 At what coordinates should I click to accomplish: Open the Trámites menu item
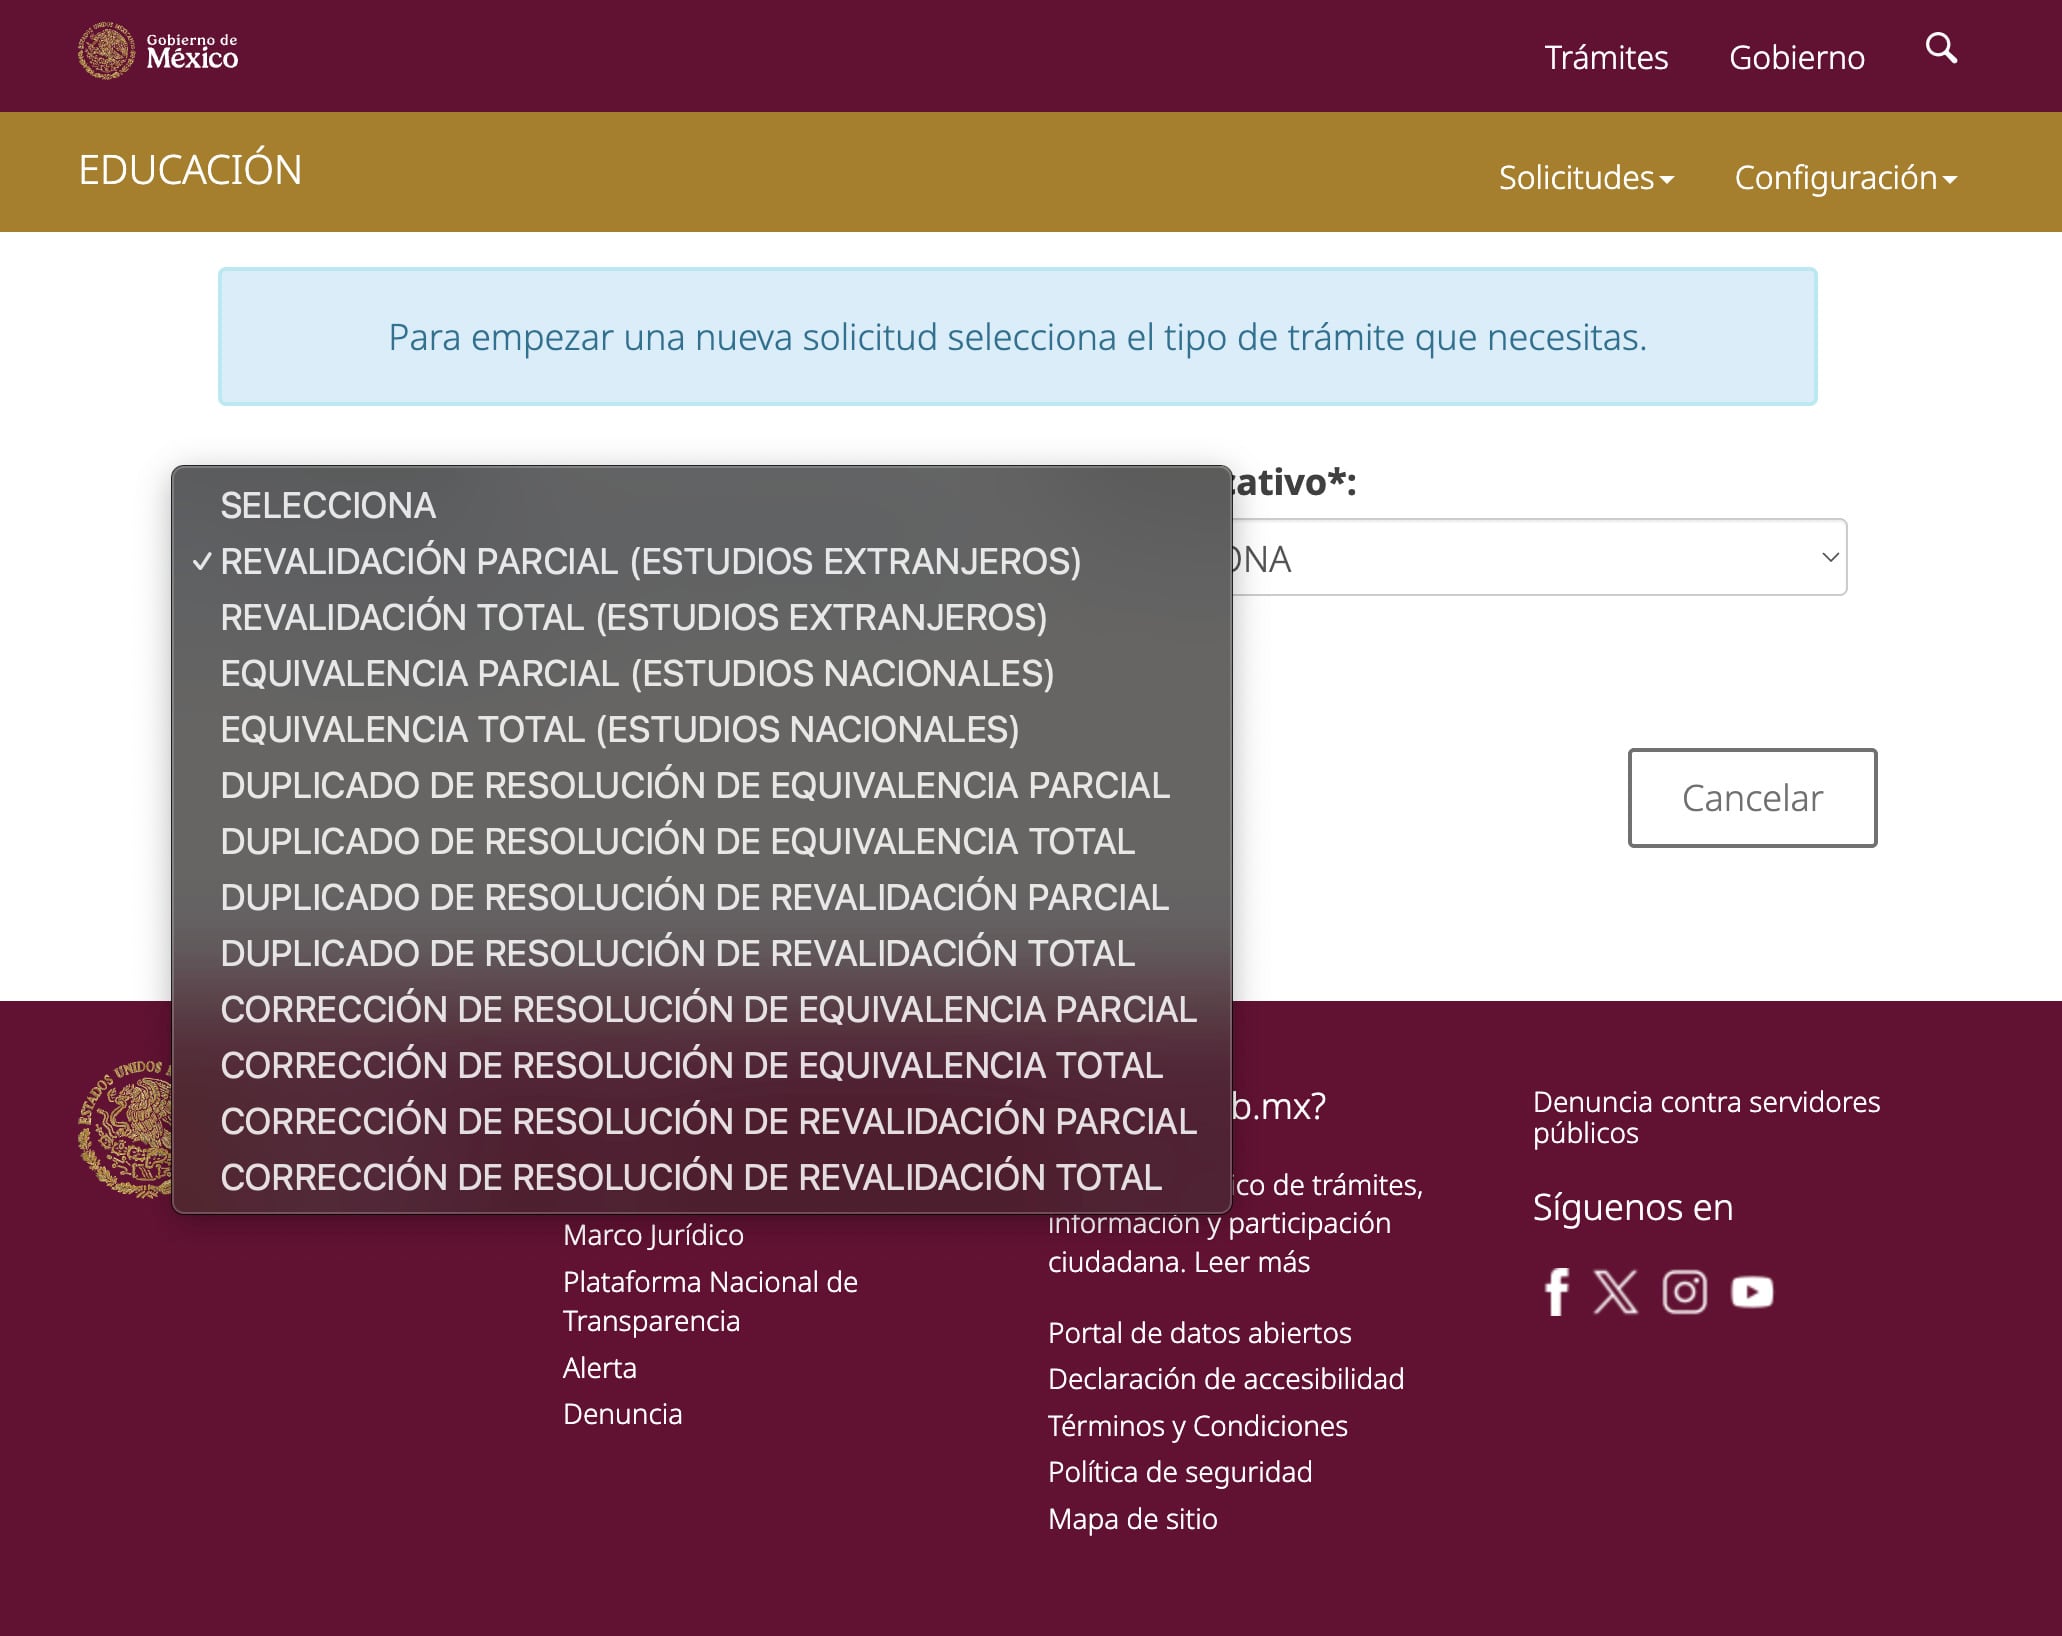coord(1606,57)
